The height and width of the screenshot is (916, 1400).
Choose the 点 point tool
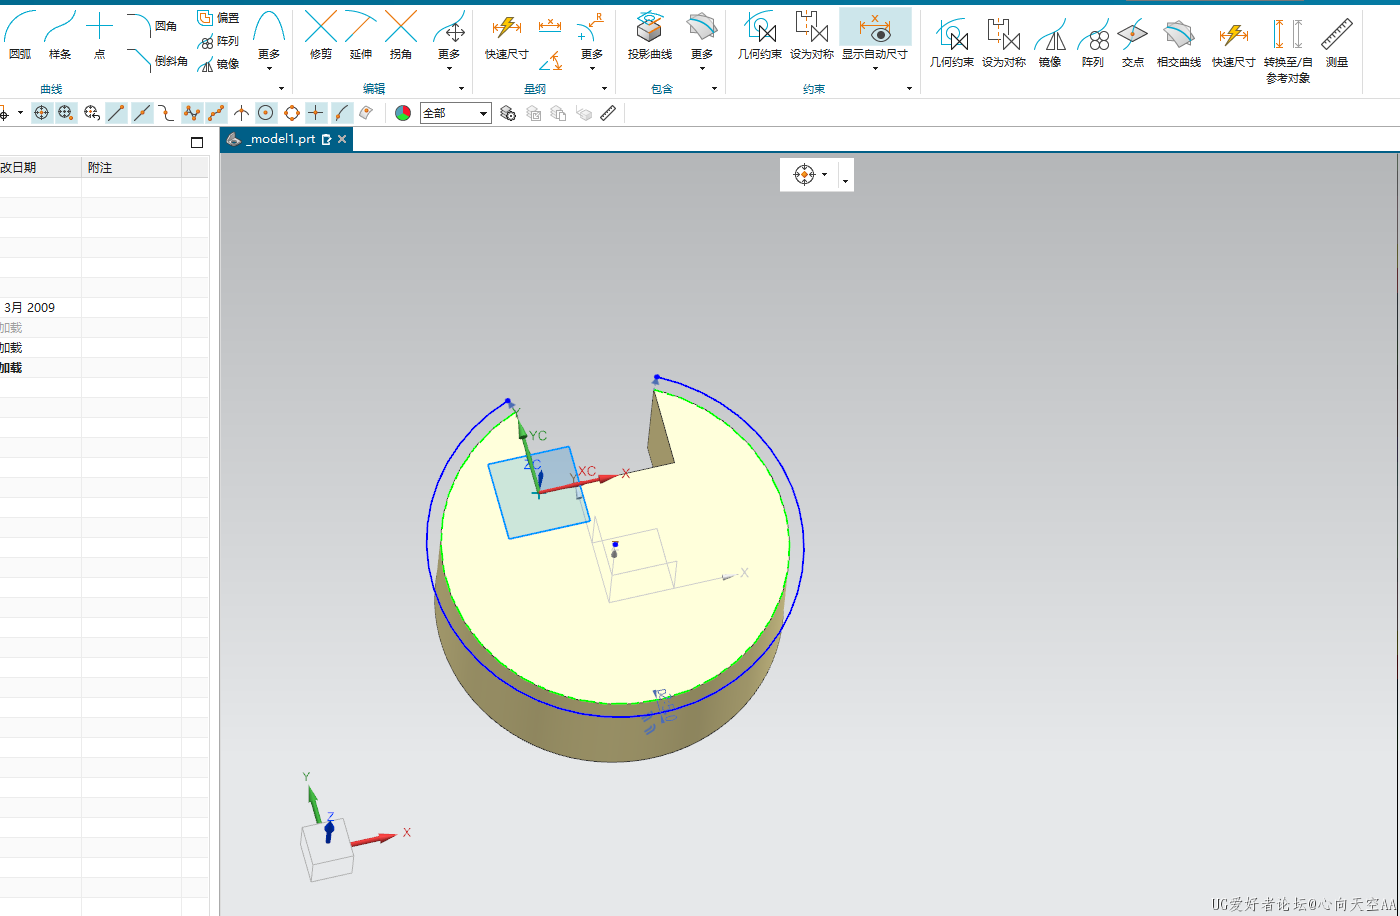(99, 35)
